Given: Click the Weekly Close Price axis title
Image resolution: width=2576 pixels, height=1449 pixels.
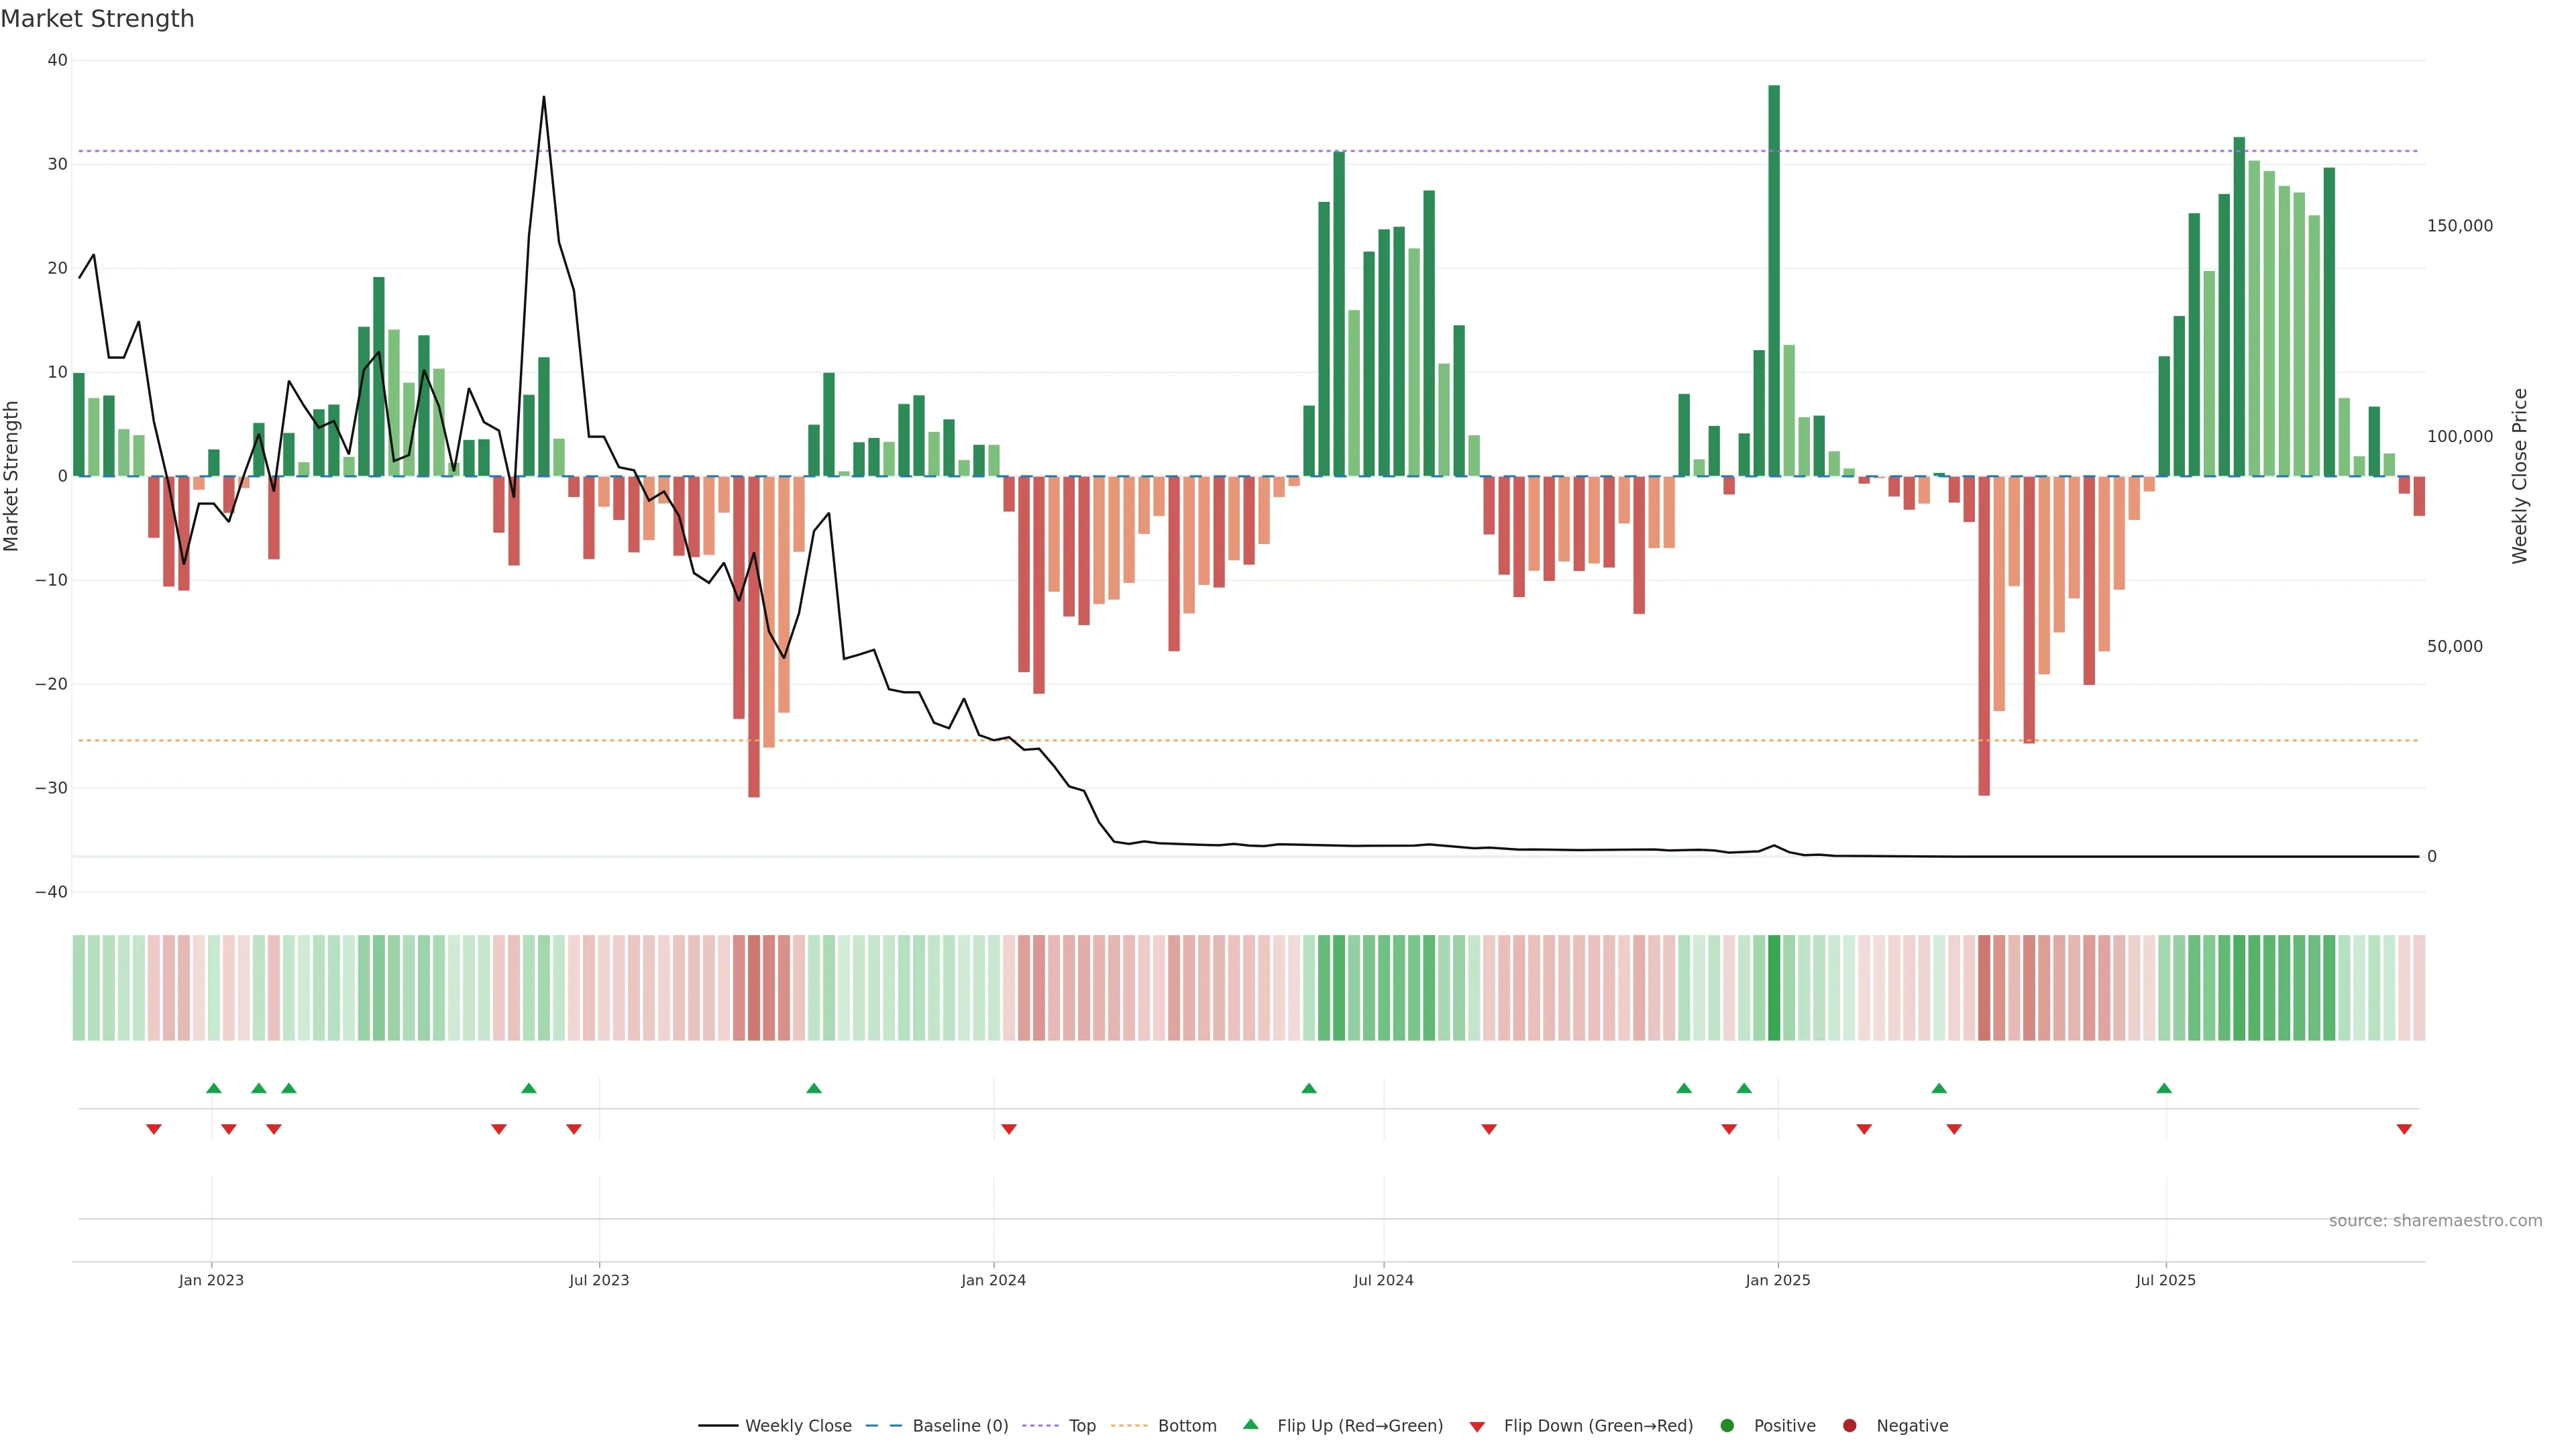Looking at the screenshot, I should point(2520,476).
